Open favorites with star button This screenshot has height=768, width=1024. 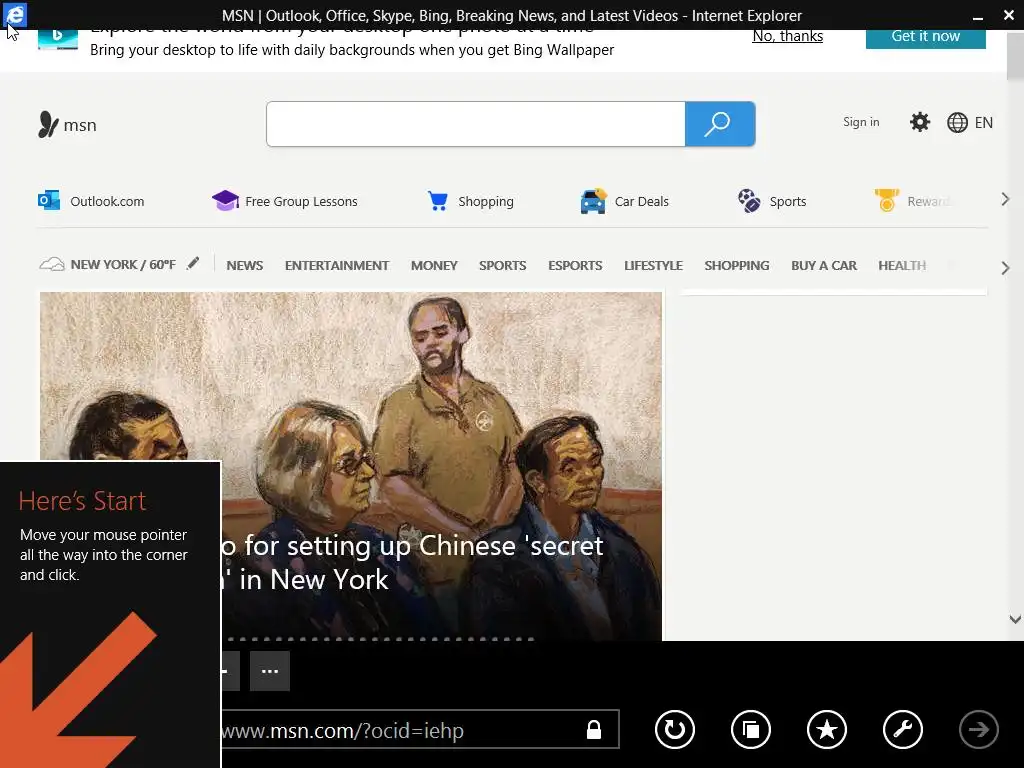pyautogui.click(x=827, y=729)
